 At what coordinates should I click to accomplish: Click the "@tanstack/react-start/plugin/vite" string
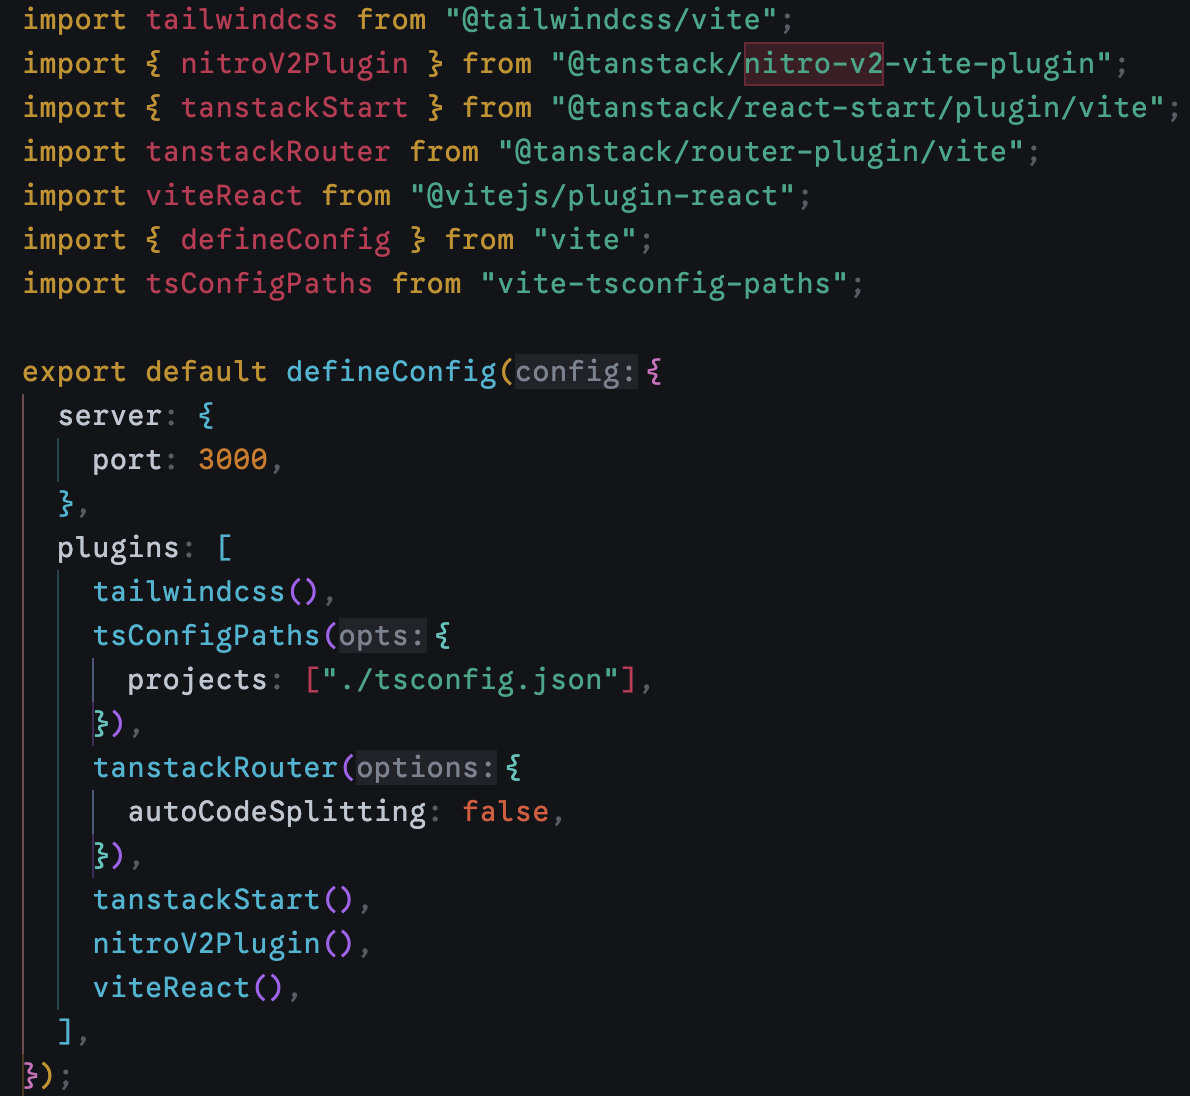coord(858,108)
